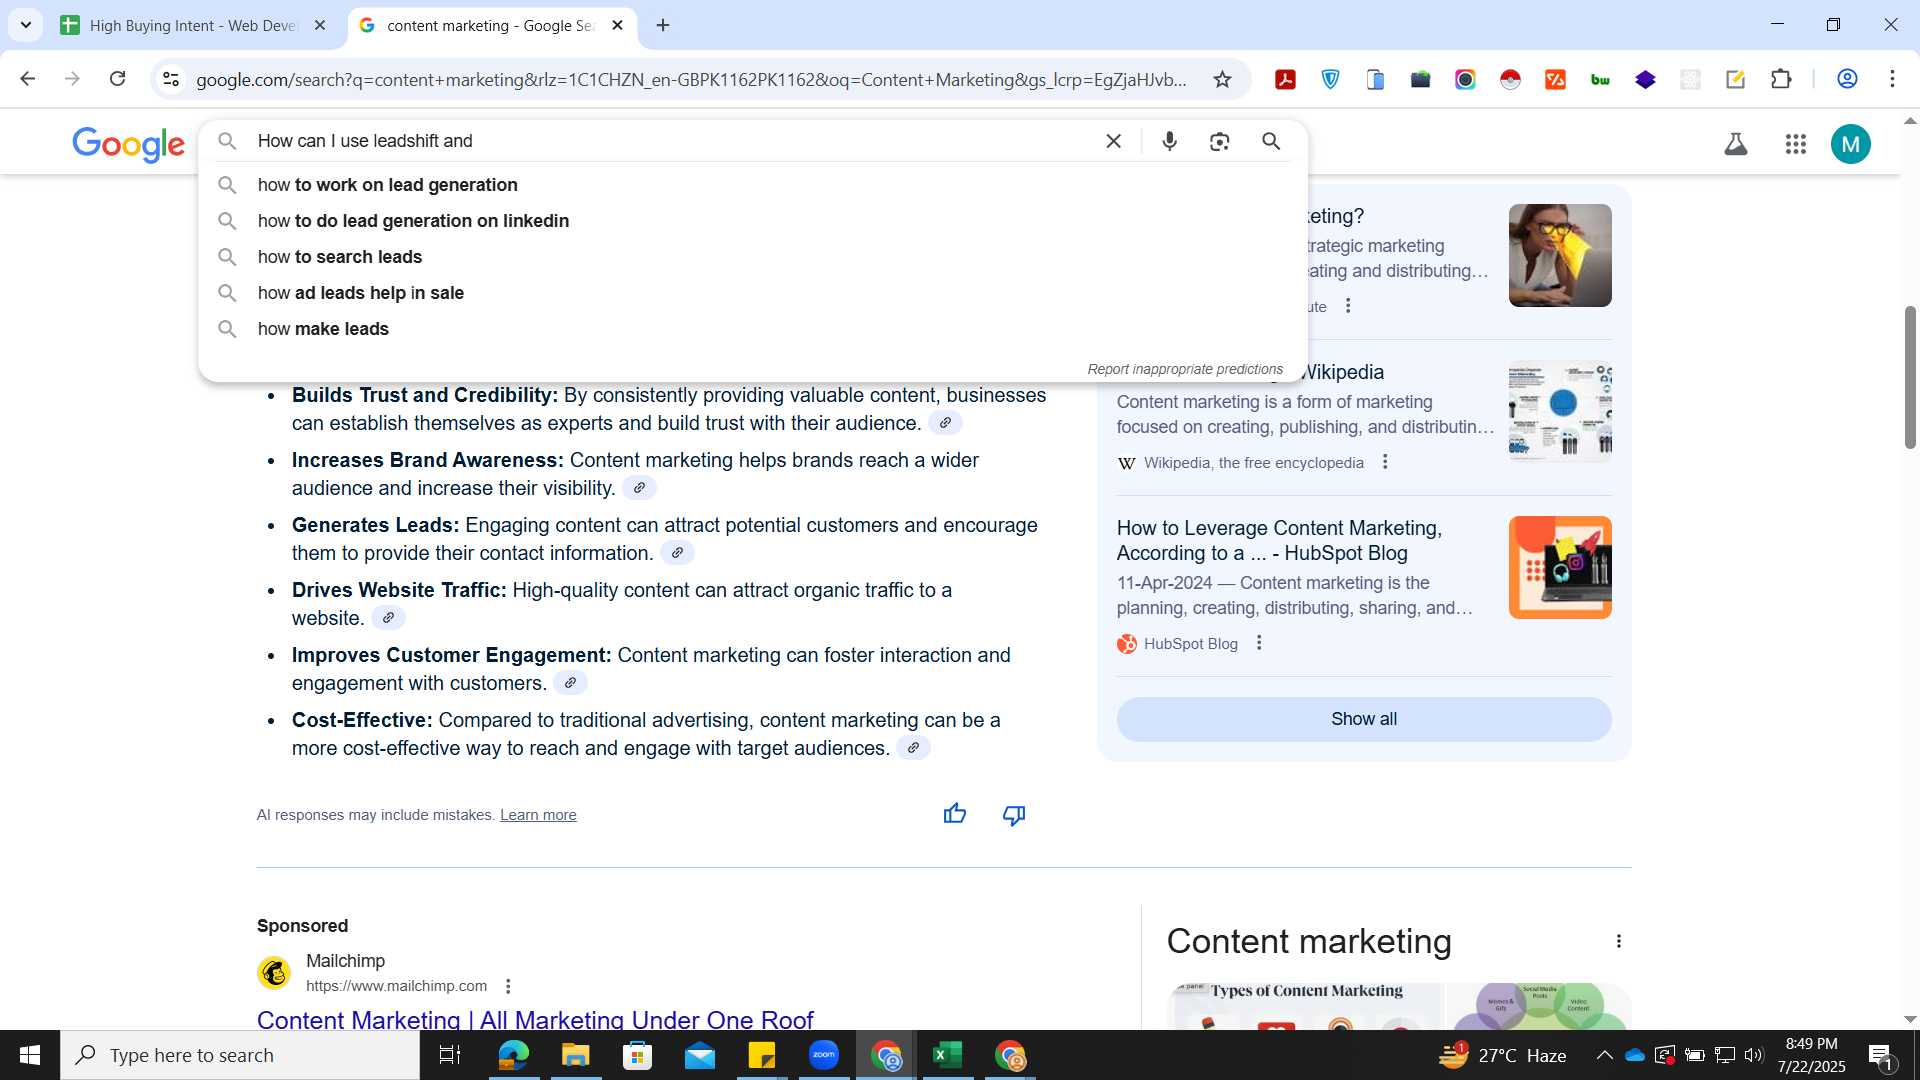Open Excel from the taskbar
Screen dimensions: 1920x1080
click(947, 1055)
